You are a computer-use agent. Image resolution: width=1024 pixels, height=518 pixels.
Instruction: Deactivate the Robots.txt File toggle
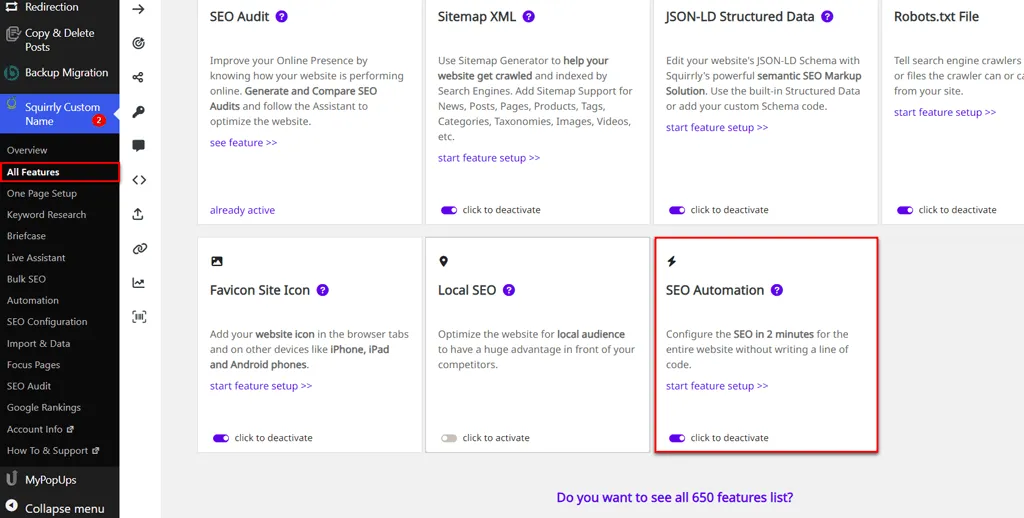click(904, 210)
